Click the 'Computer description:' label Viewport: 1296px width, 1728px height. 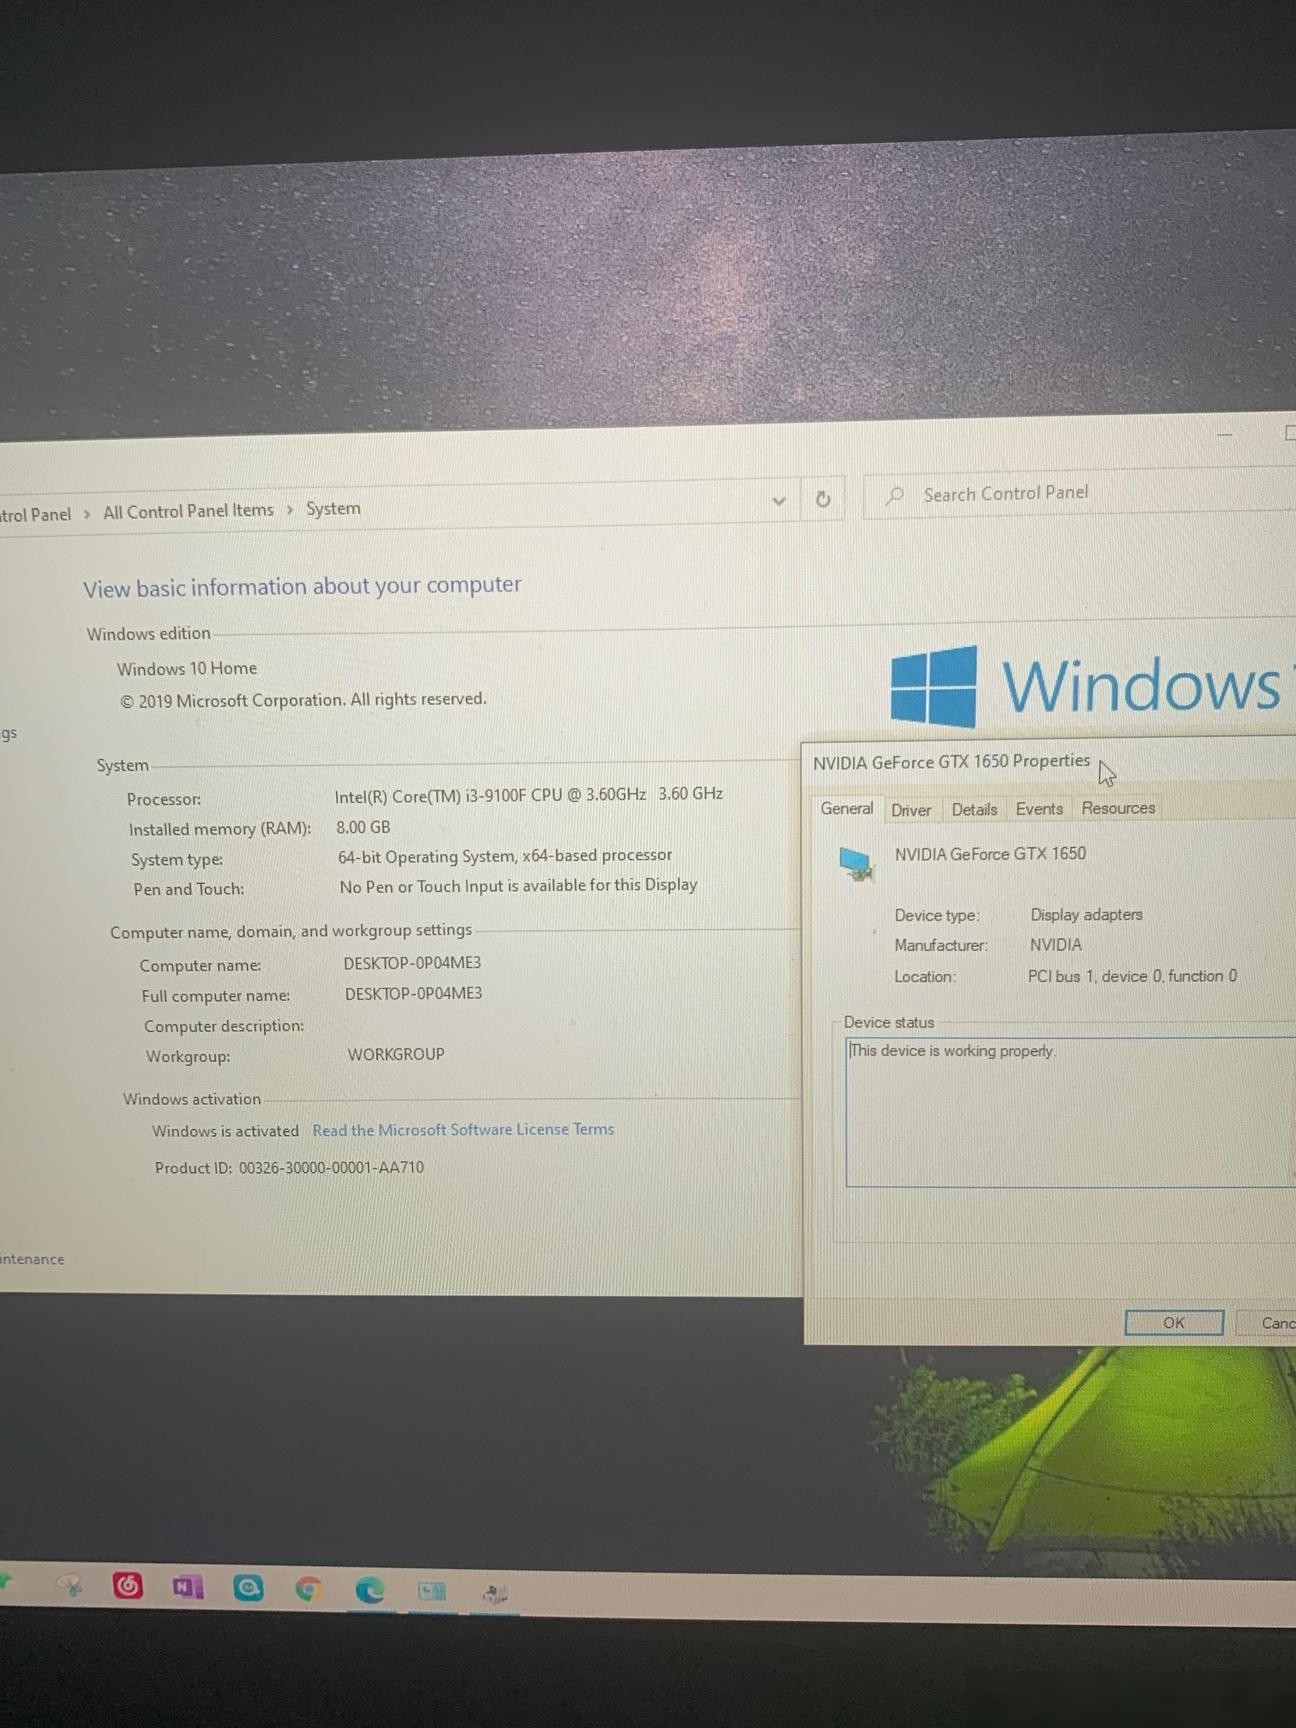click(x=224, y=1026)
